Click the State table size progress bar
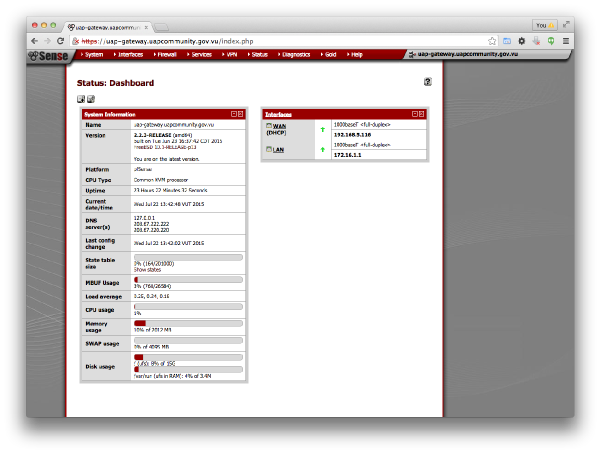The width and height of the screenshot is (600, 453). [188, 257]
